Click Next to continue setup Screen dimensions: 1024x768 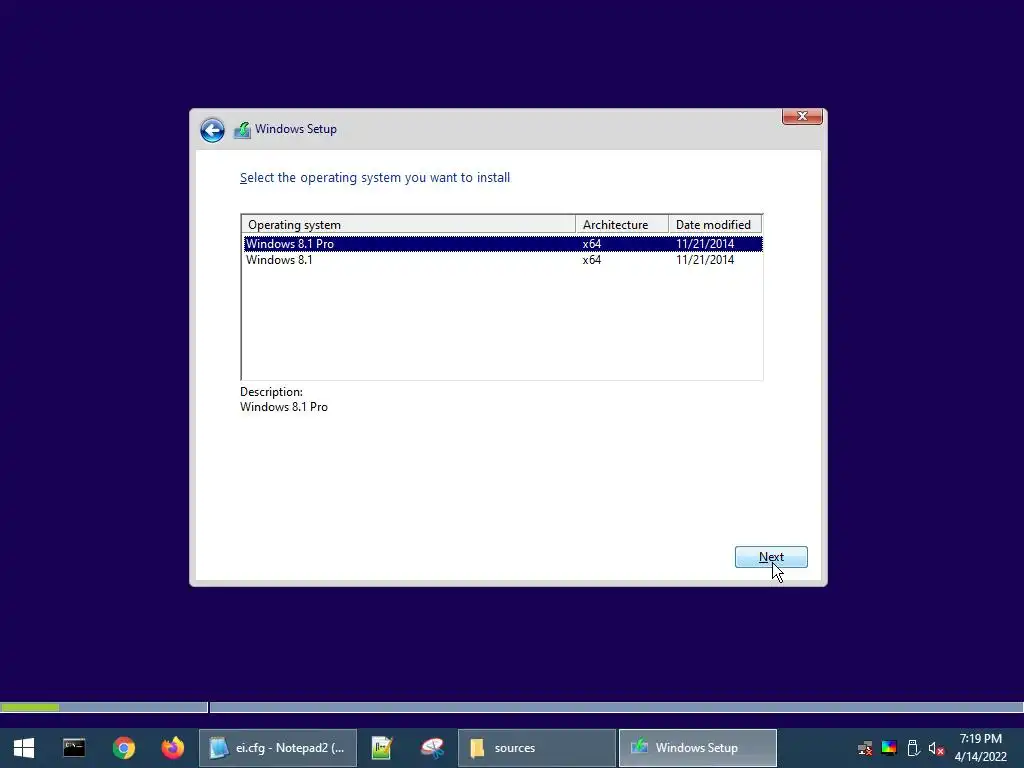coord(771,557)
